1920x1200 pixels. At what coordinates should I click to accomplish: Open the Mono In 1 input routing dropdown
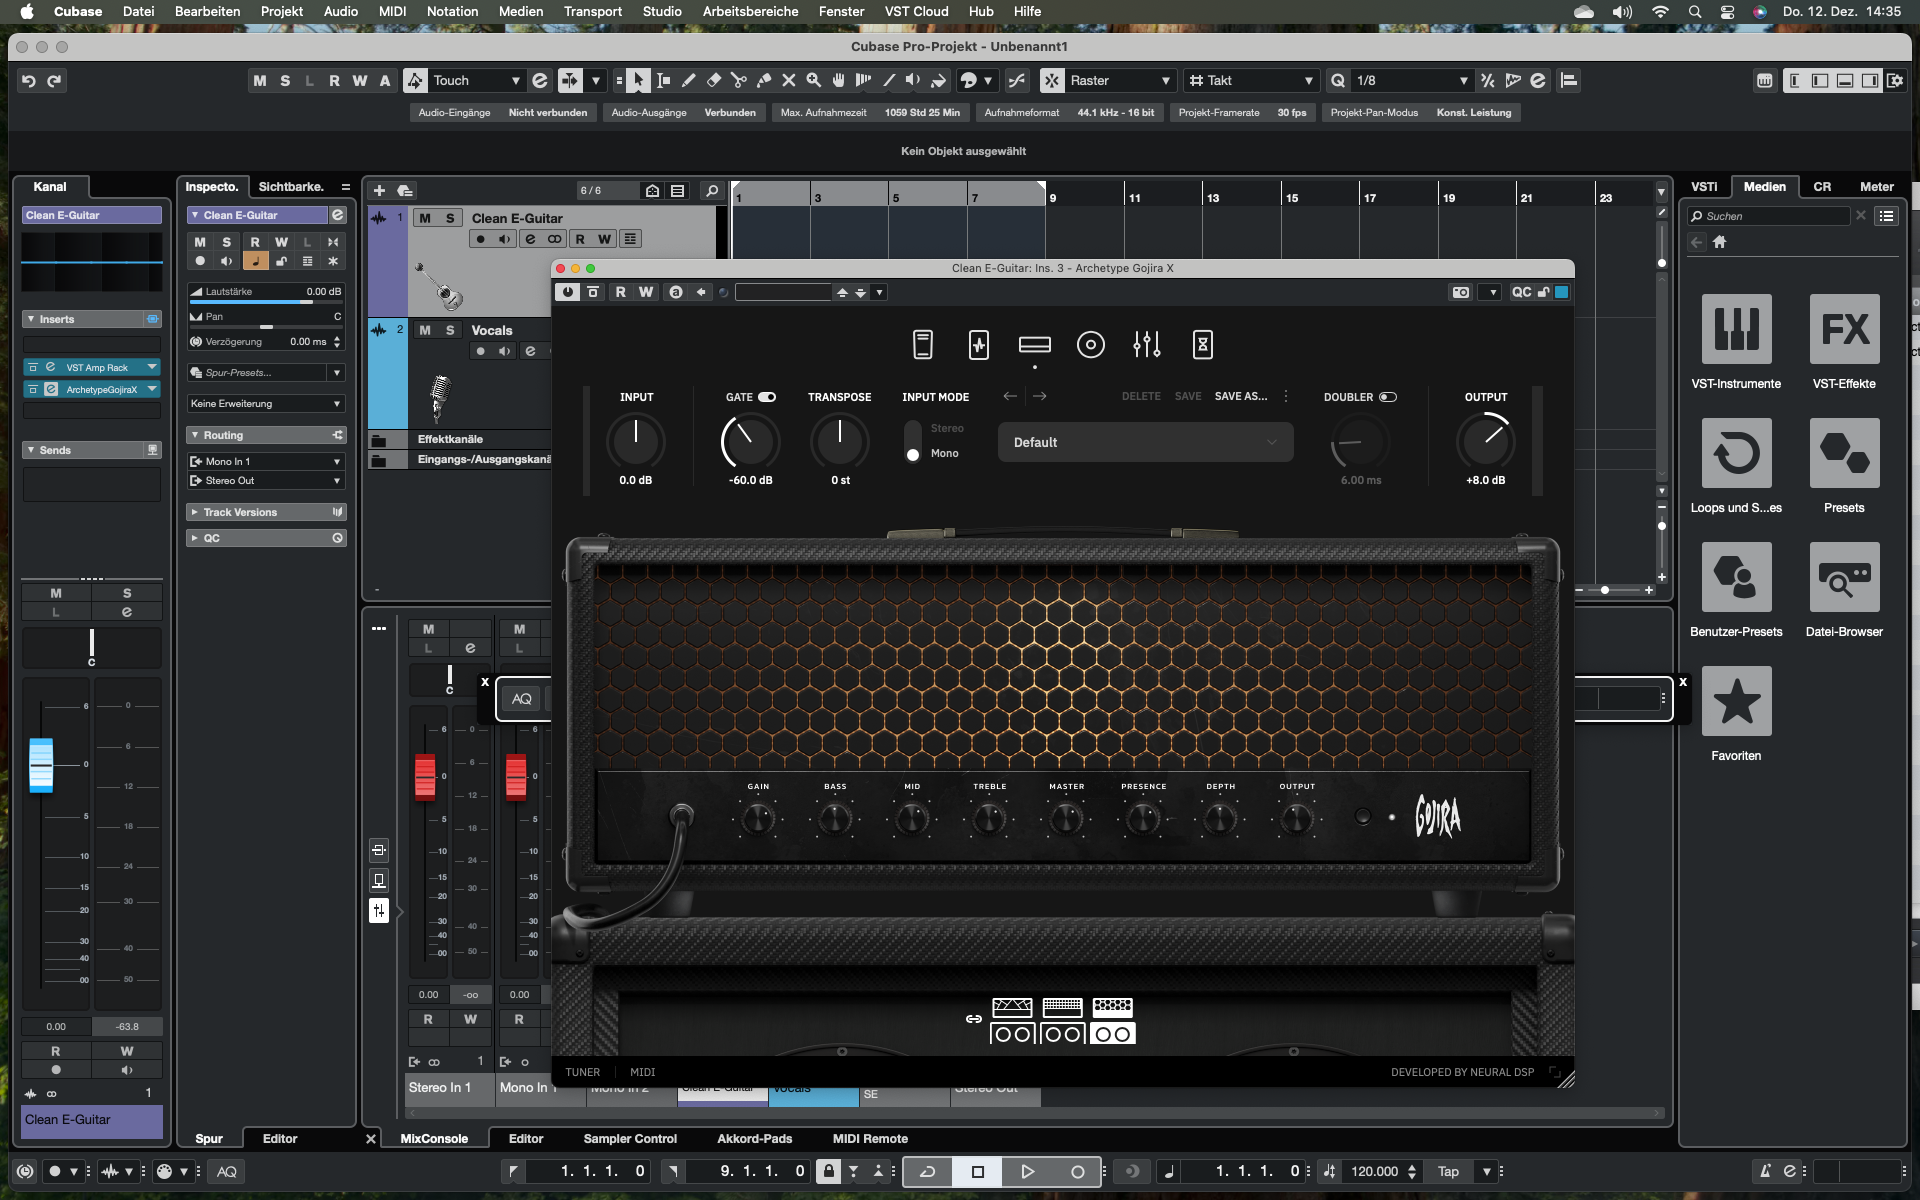tap(266, 461)
